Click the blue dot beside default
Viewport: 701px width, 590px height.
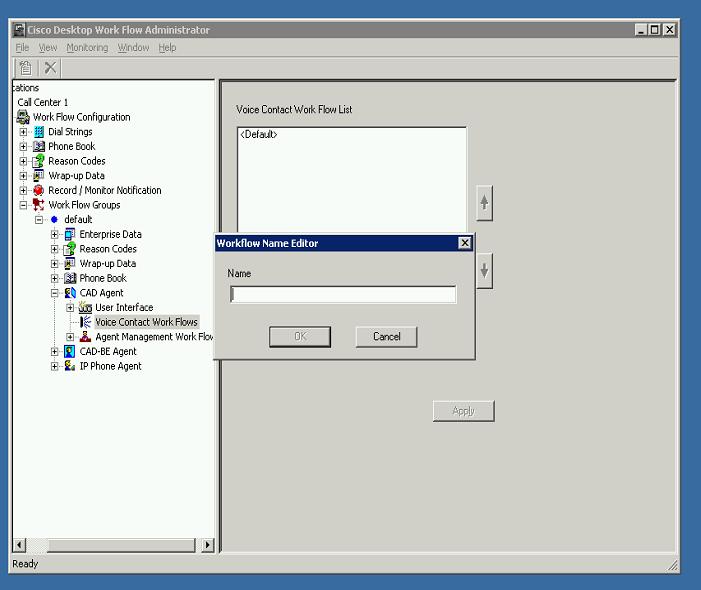pyautogui.click(x=55, y=219)
